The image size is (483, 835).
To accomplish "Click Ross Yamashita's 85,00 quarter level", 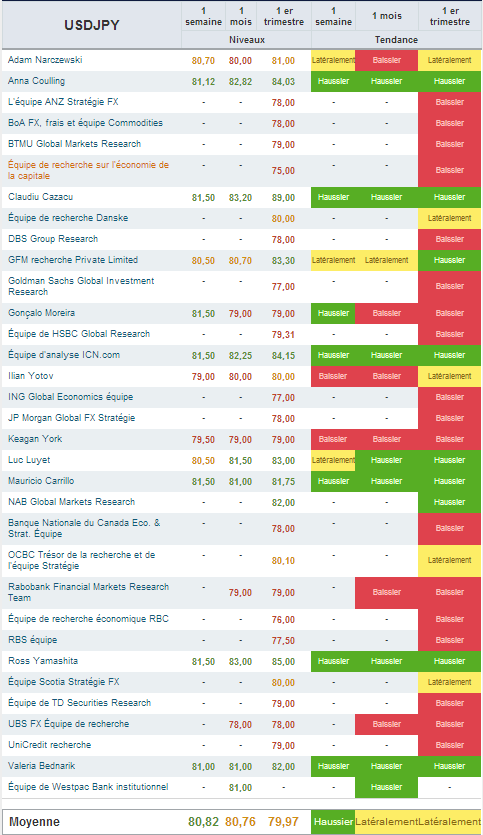I will [x=283, y=661].
